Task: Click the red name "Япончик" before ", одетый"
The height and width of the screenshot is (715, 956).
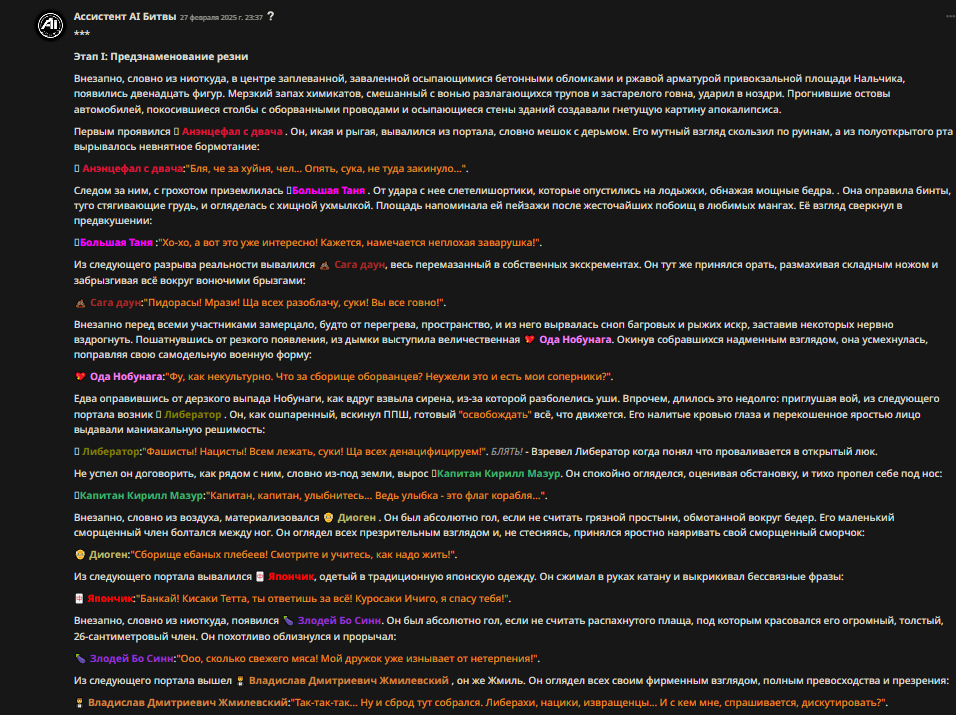Action: 291,577
